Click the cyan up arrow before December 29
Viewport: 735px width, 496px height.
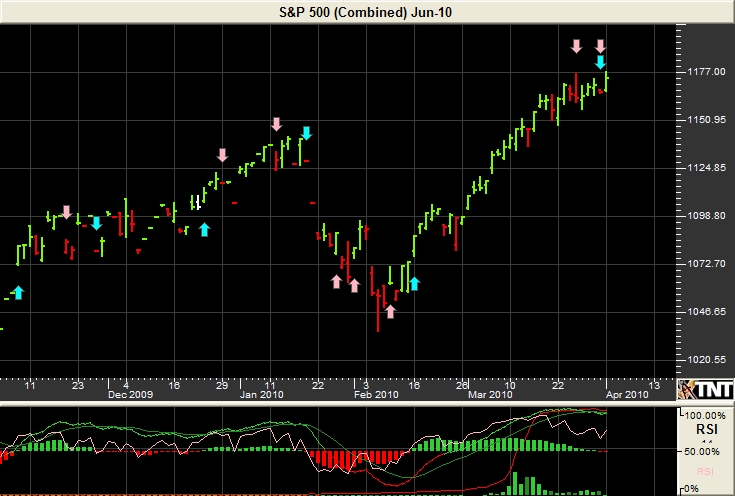pyautogui.click(x=204, y=229)
